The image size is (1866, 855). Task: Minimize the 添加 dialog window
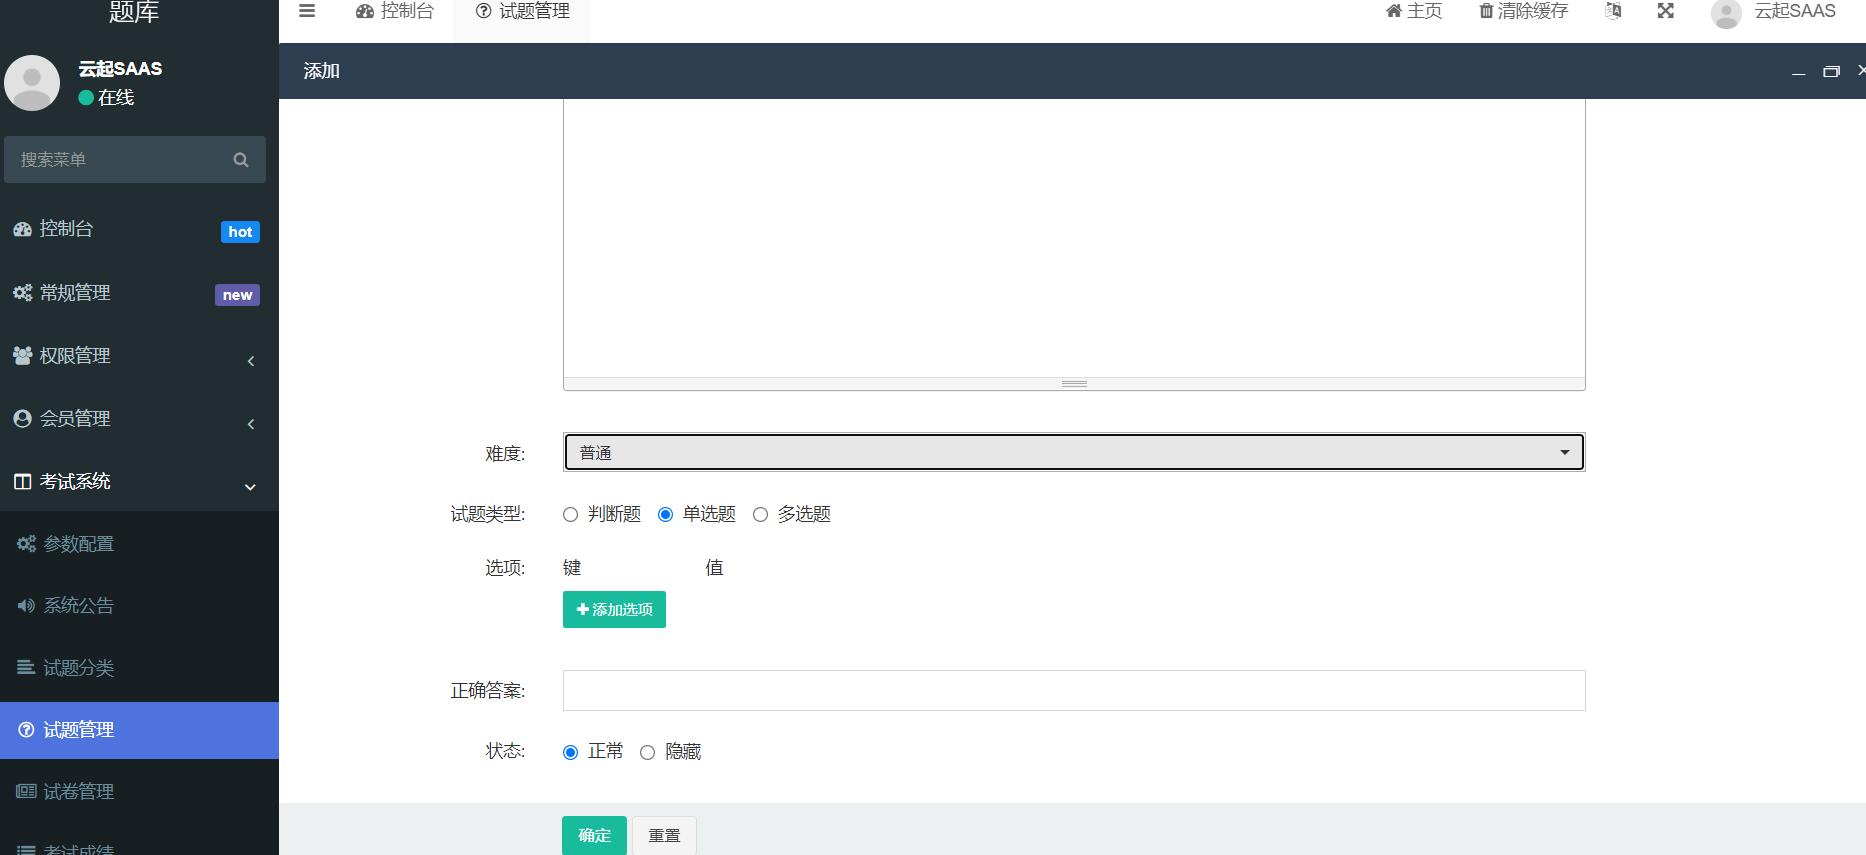[1799, 72]
